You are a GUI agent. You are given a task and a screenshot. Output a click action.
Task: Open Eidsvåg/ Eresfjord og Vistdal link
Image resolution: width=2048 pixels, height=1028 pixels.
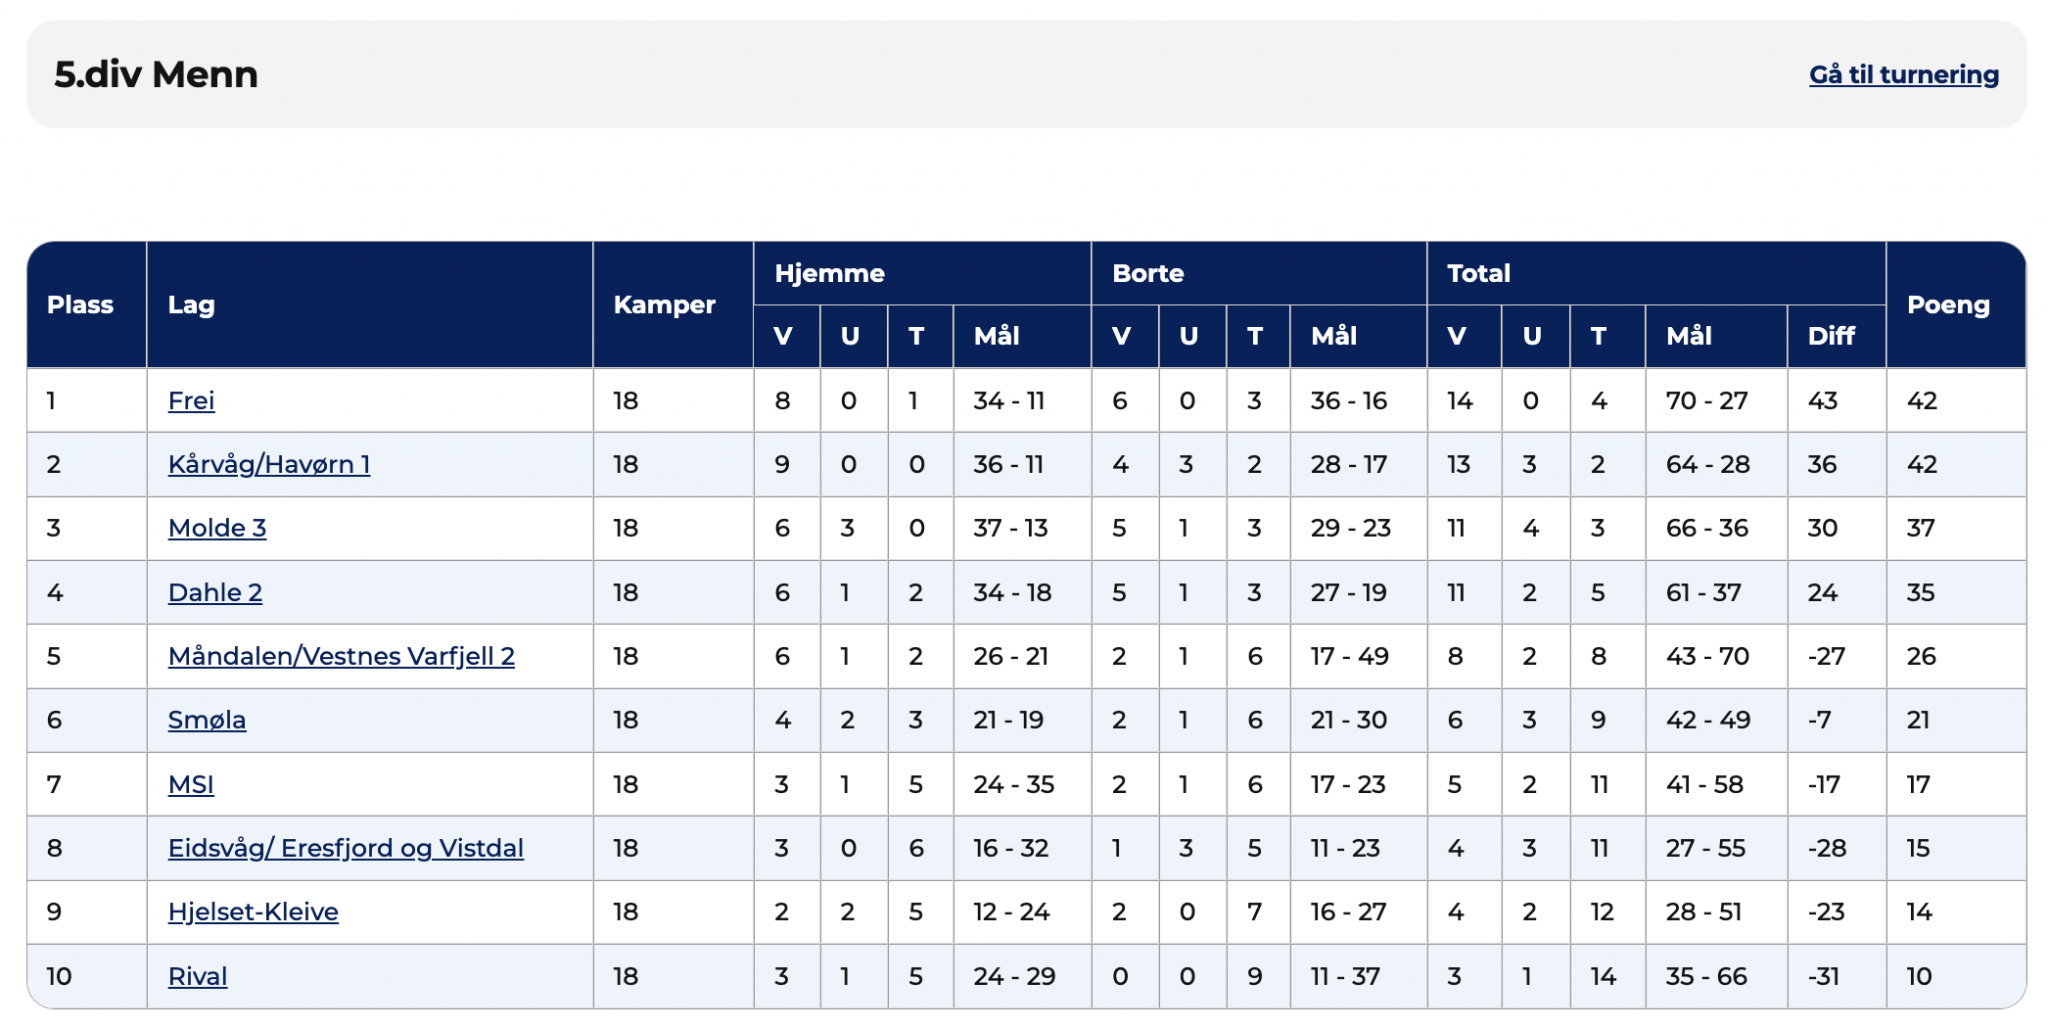[345, 849]
